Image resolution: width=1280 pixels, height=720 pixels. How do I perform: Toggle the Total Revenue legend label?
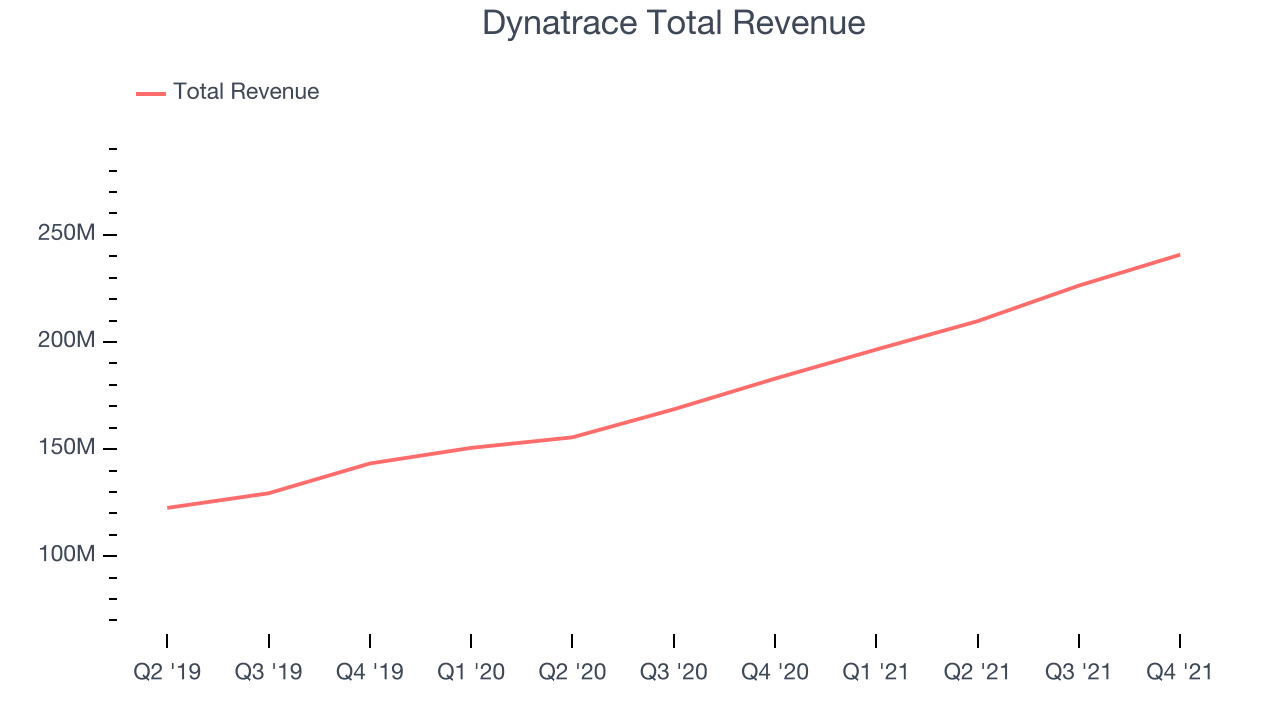pyautogui.click(x=246, y=92)
